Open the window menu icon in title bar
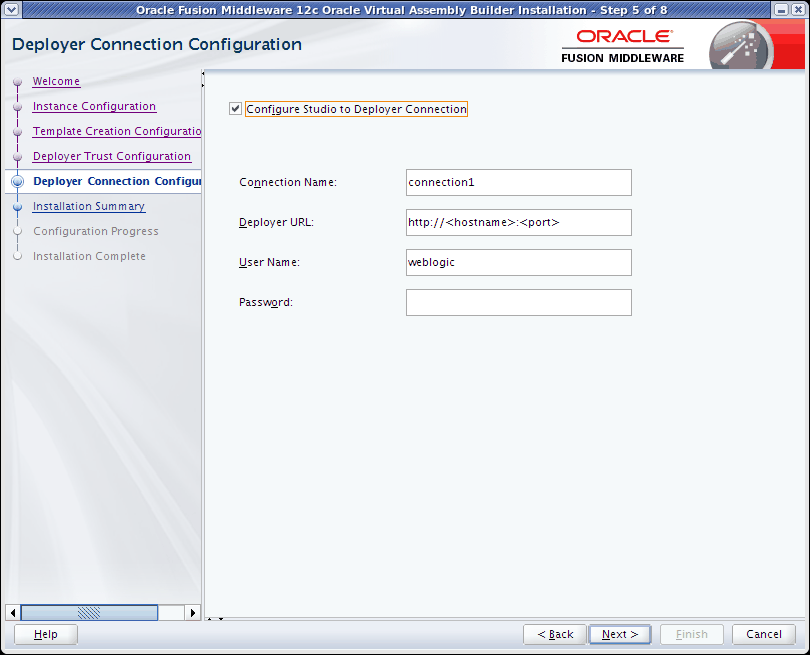 (11, 9)
